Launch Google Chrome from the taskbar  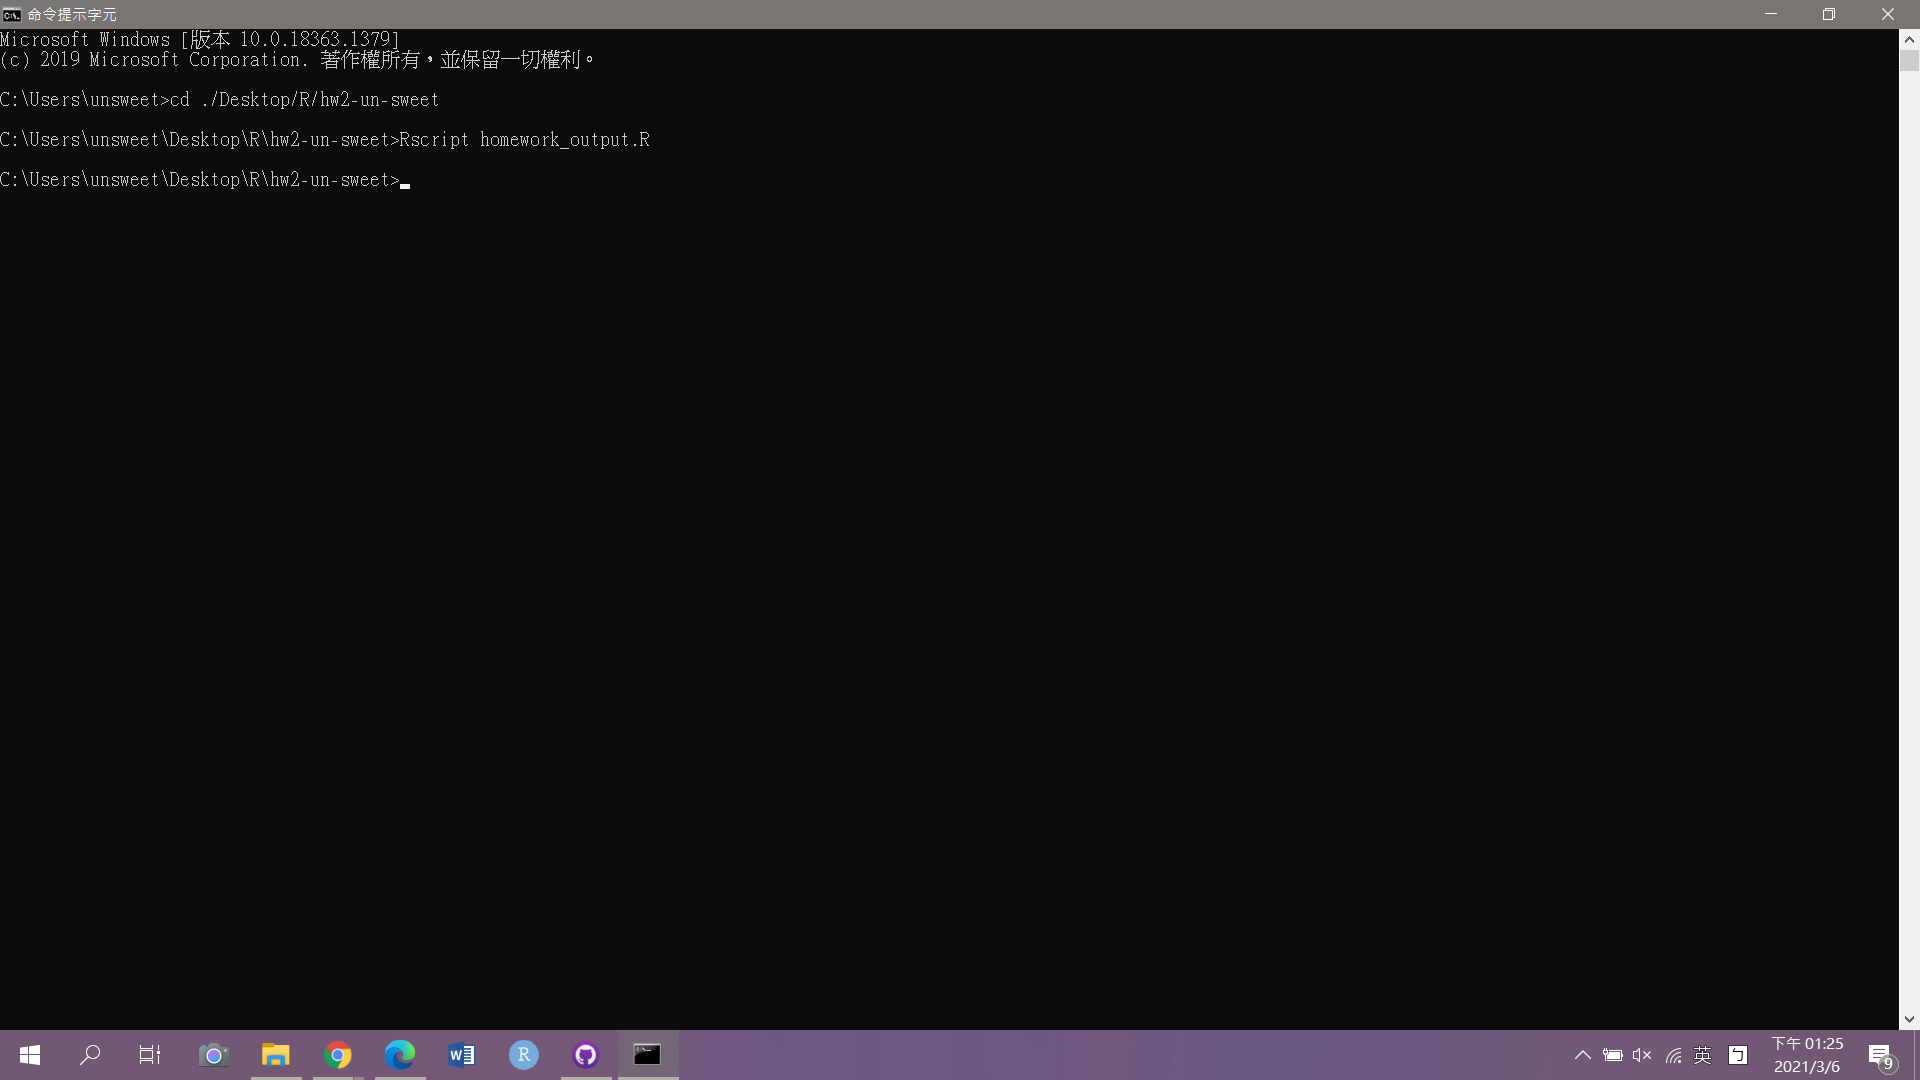pos(338,1055)
